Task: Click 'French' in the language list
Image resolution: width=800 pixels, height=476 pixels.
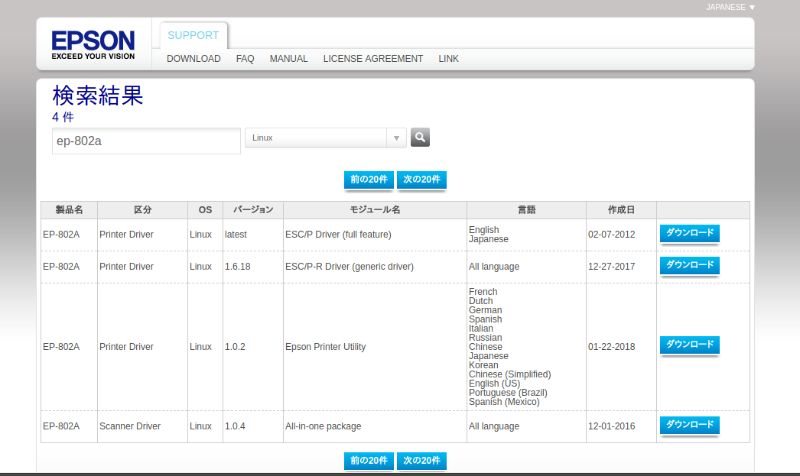Action: pos(483,292)
